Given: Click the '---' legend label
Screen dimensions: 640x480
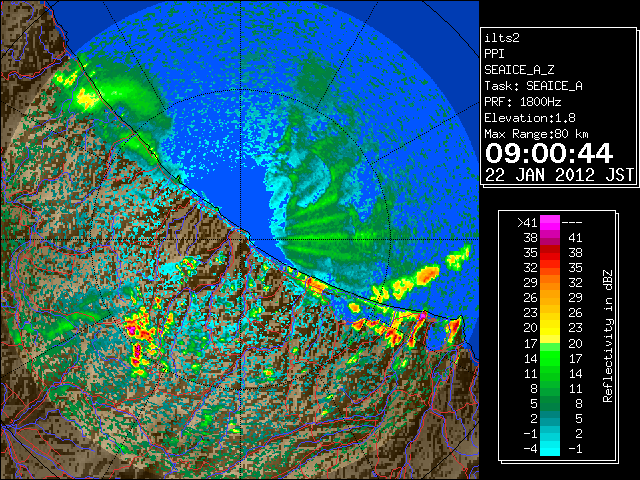Looking at the screenshot, I should 572,223.
